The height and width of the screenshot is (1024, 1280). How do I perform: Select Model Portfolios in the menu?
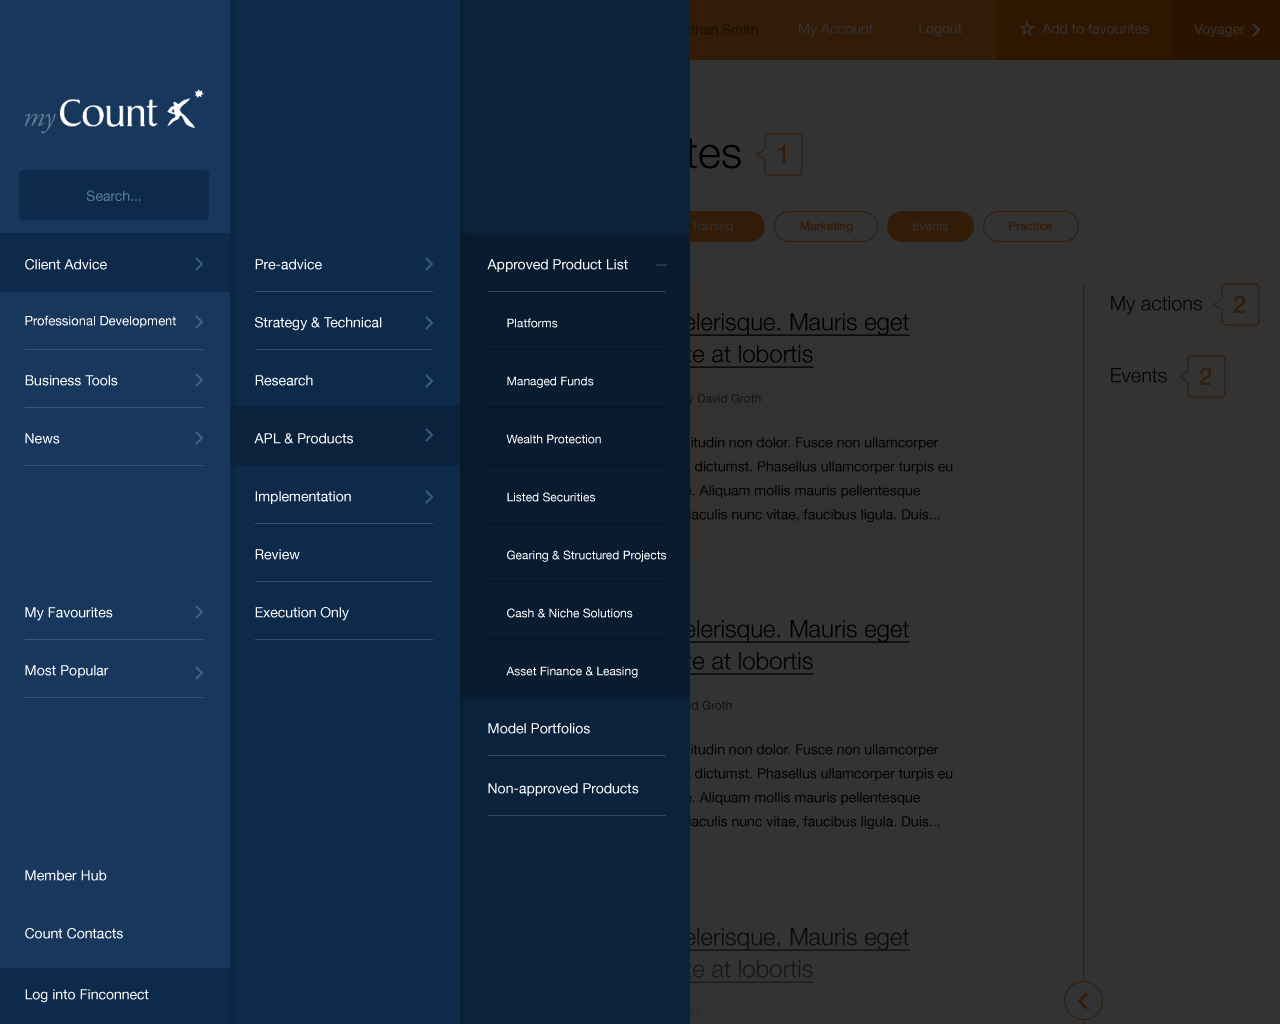pyautogui.click(x=539, y=728)
